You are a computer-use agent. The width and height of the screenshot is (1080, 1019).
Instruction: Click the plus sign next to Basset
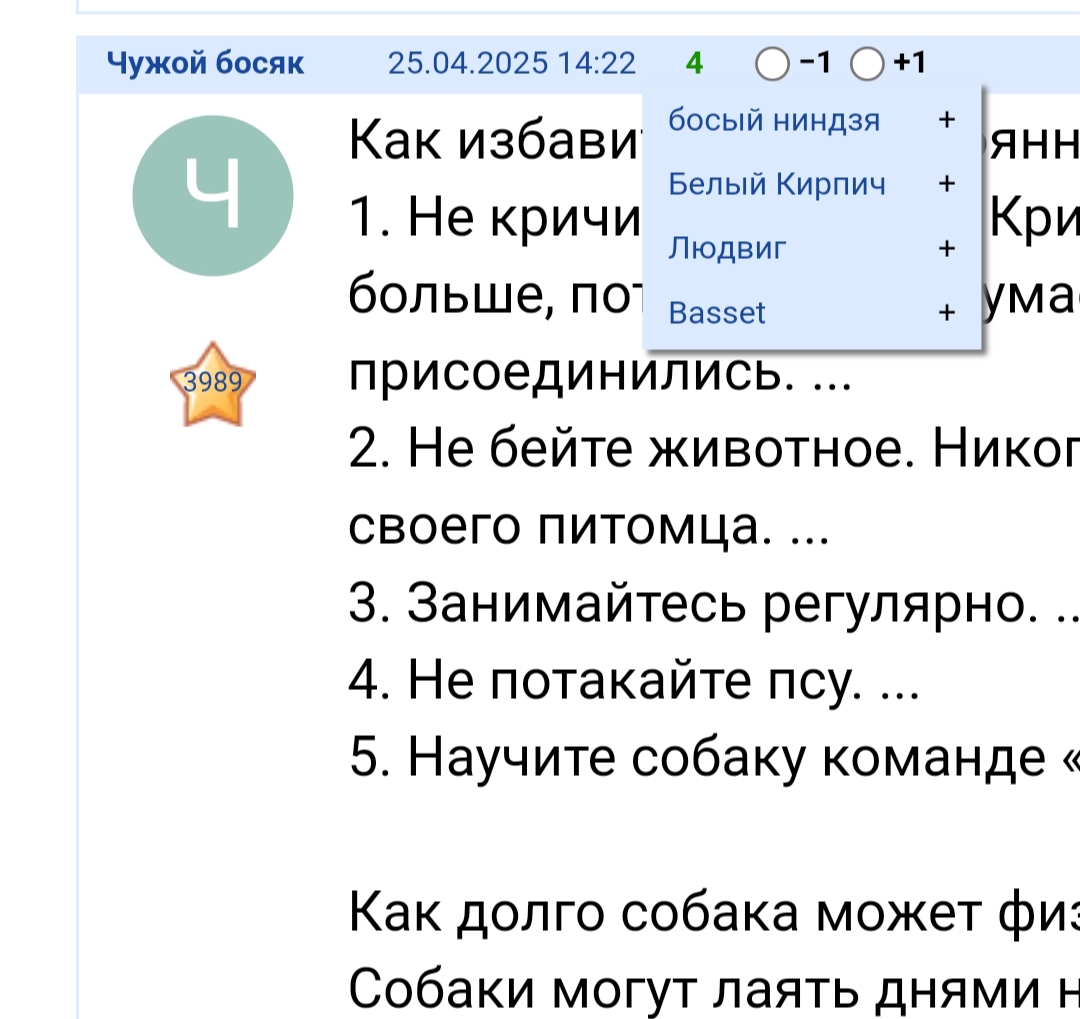point(947,313)
